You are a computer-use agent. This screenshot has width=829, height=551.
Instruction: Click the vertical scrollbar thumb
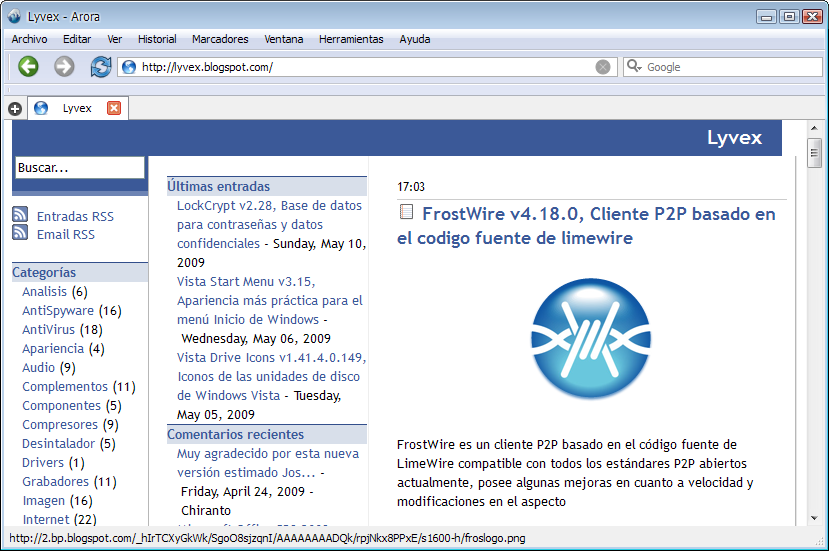[815, 153]
